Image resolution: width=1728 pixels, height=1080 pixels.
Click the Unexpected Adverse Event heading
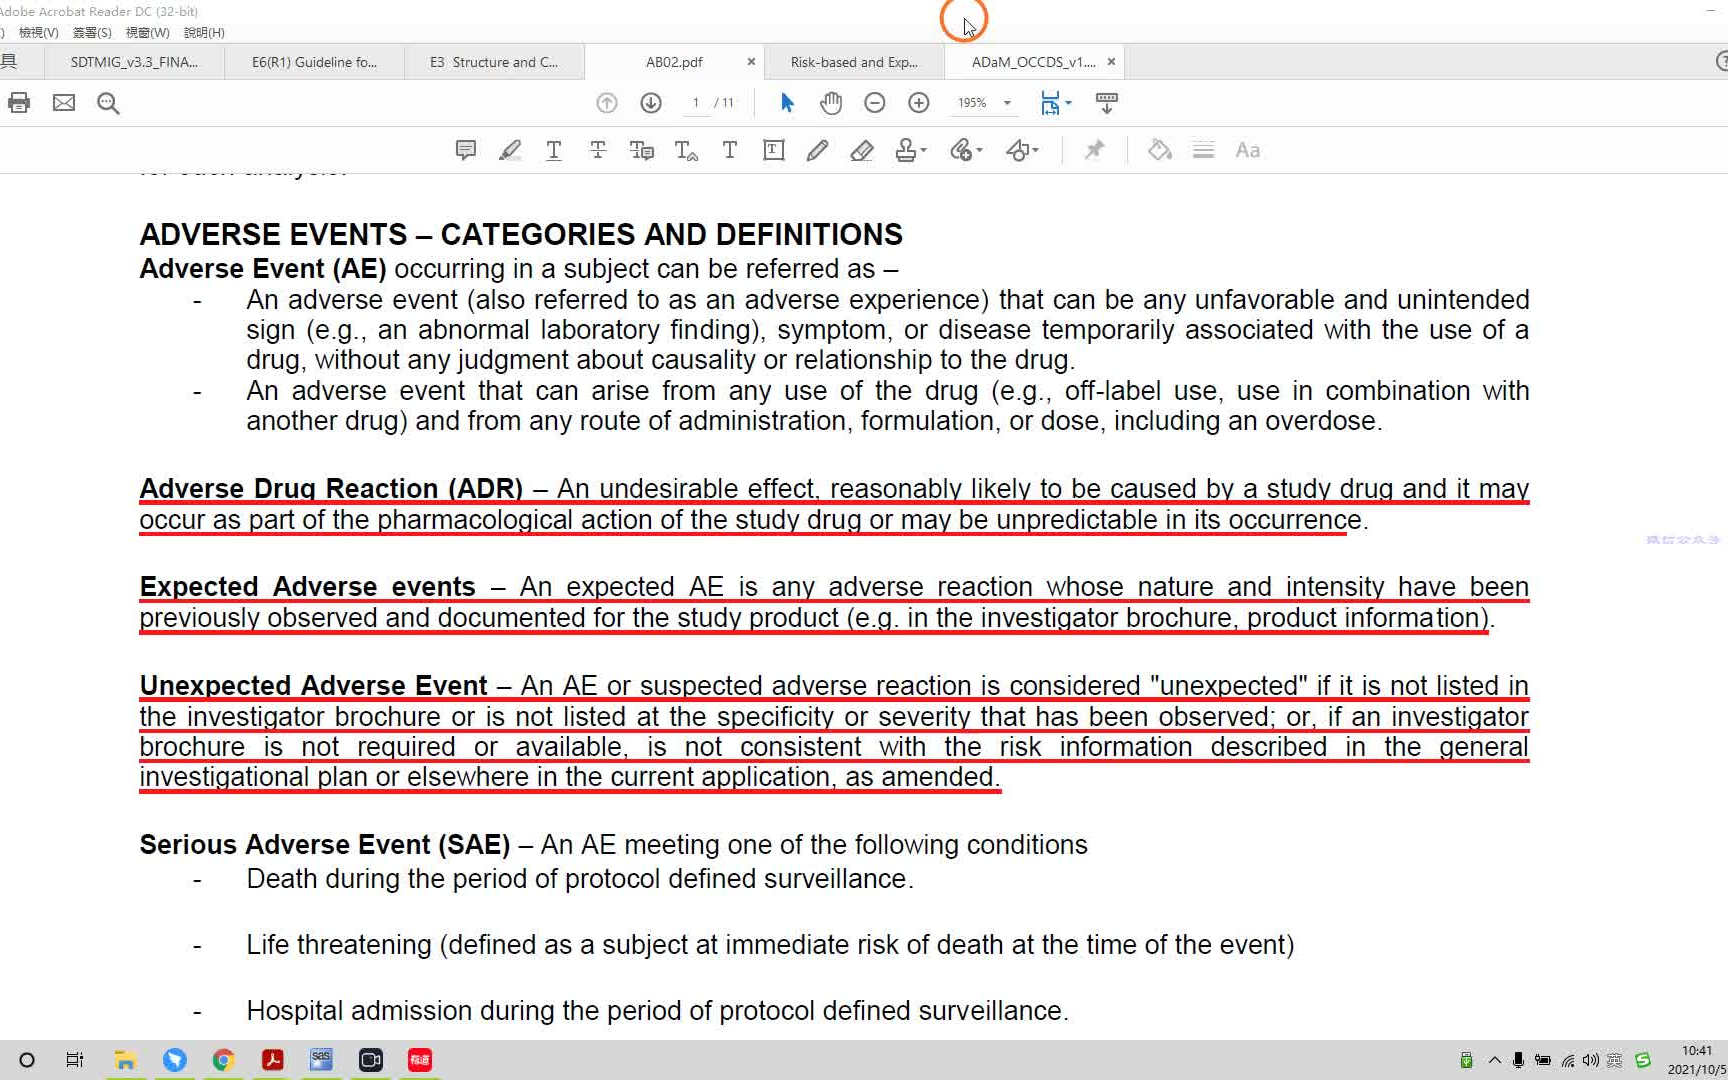pyautogui.click(x=313, y=685)
